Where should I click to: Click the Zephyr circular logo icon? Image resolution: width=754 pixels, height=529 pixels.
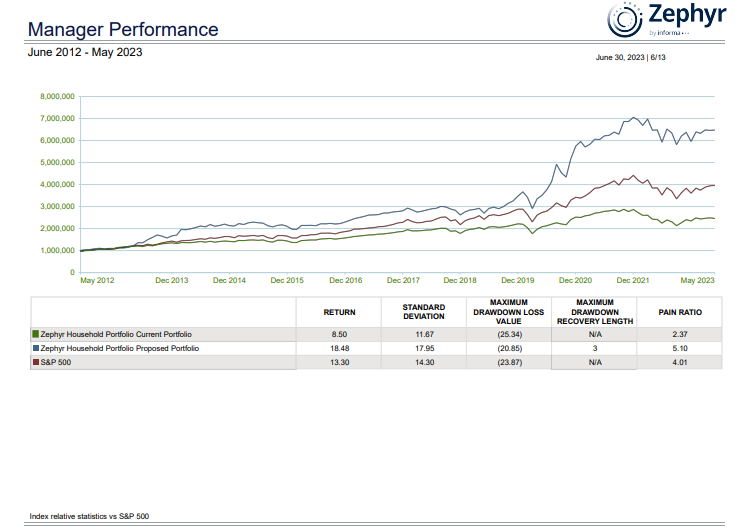pos(625,18)
